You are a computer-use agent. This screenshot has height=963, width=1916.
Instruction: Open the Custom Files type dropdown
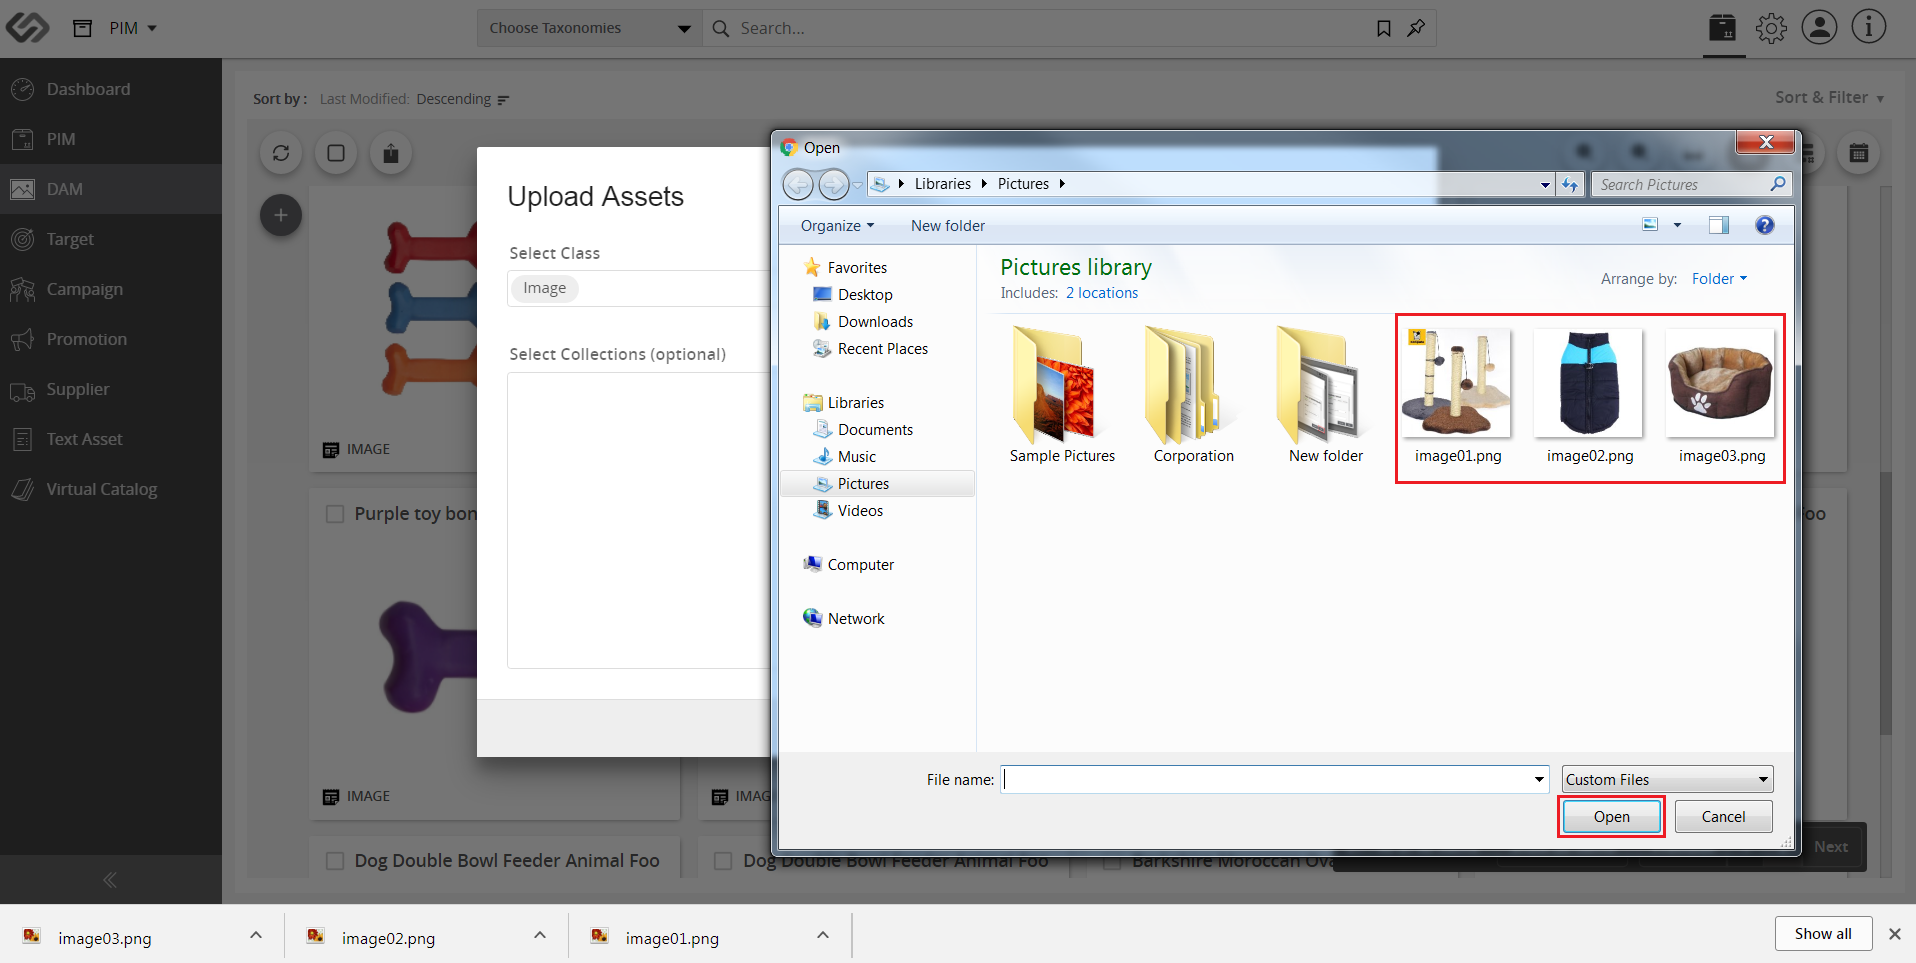[x=1668, y=780]
